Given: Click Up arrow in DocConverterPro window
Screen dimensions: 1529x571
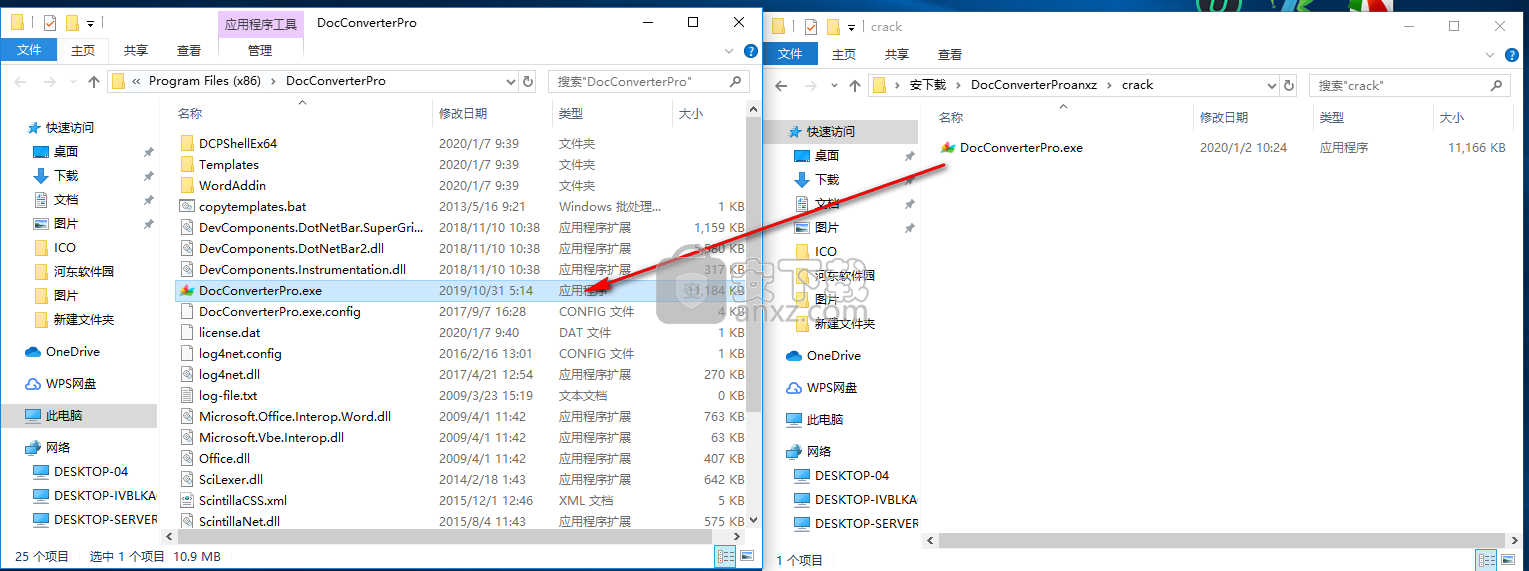Looking at the screenshot, I should 94,81.
